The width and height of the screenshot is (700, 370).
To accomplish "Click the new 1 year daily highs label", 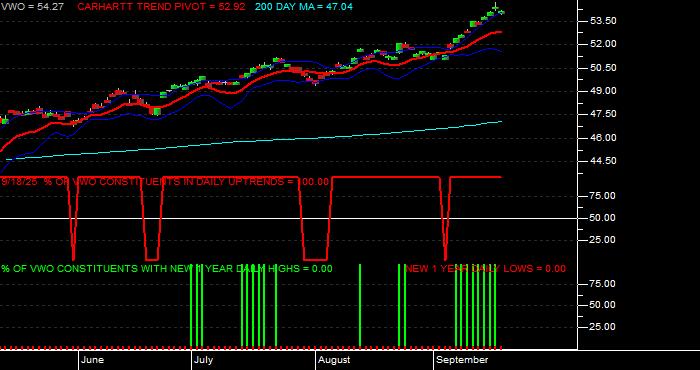I will [167, 269].
